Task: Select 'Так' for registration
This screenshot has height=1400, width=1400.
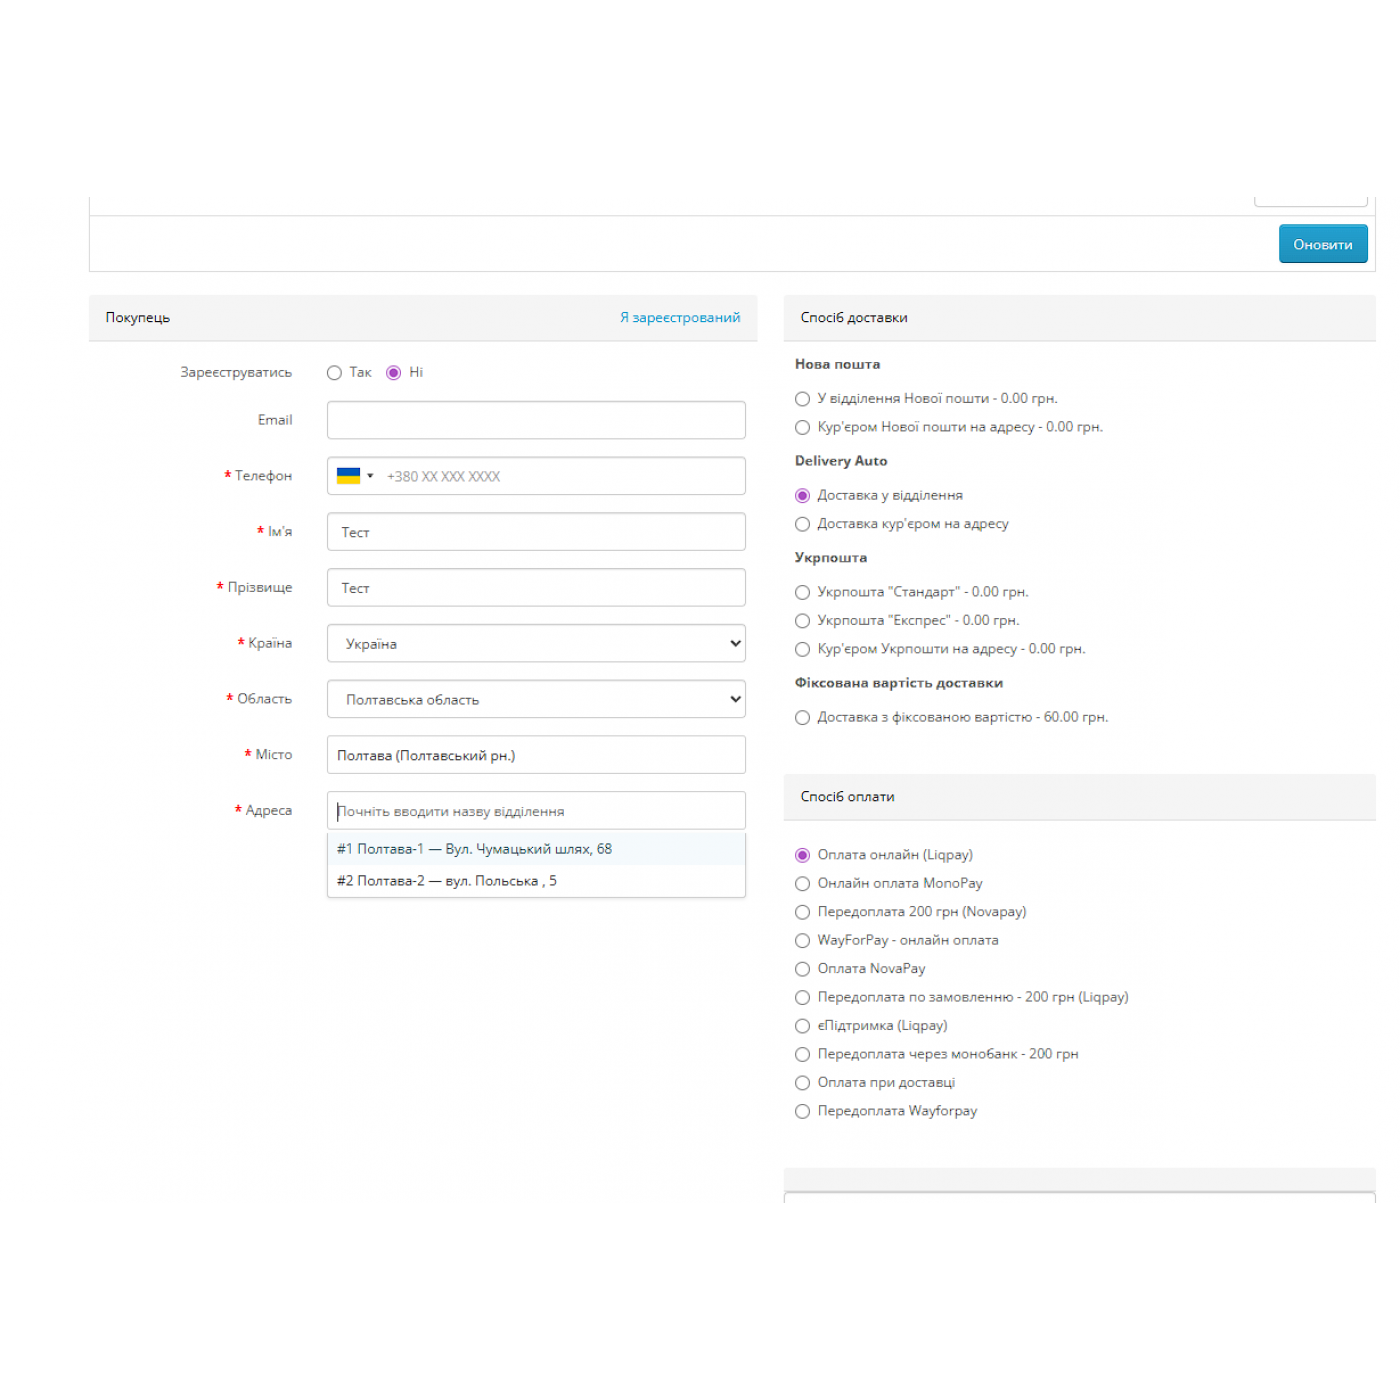Action: (x=334, y=373)
